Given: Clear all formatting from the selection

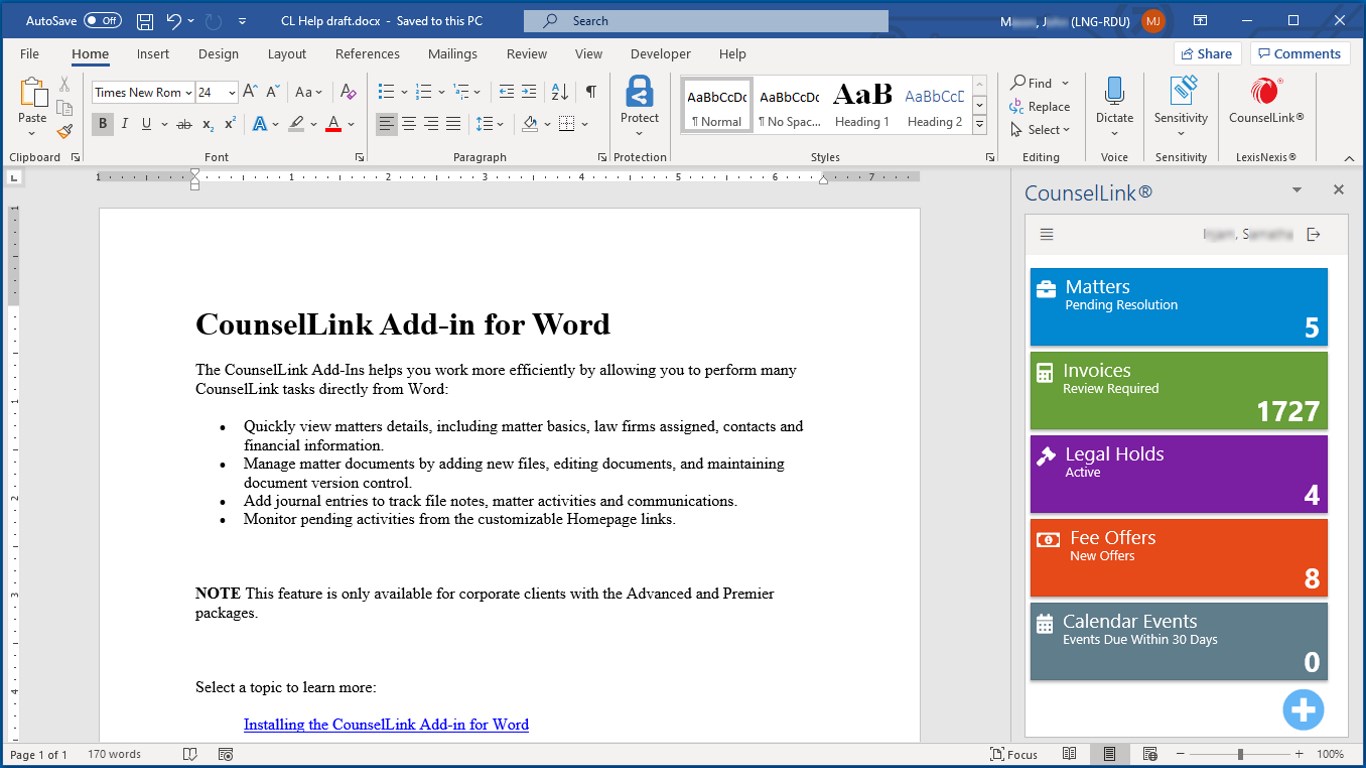Looking at the screenshot, I should (x=348, y=92).
